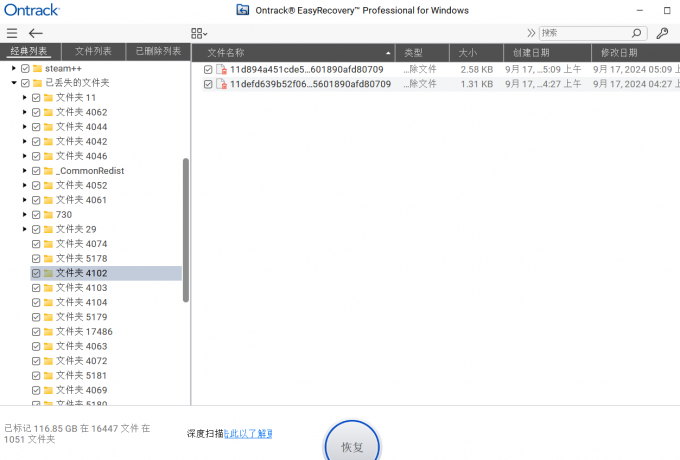The width and height of the screenshot is (680, 460).
Task: Go back with the left arrow icon
Action: [x=36, y=33]
